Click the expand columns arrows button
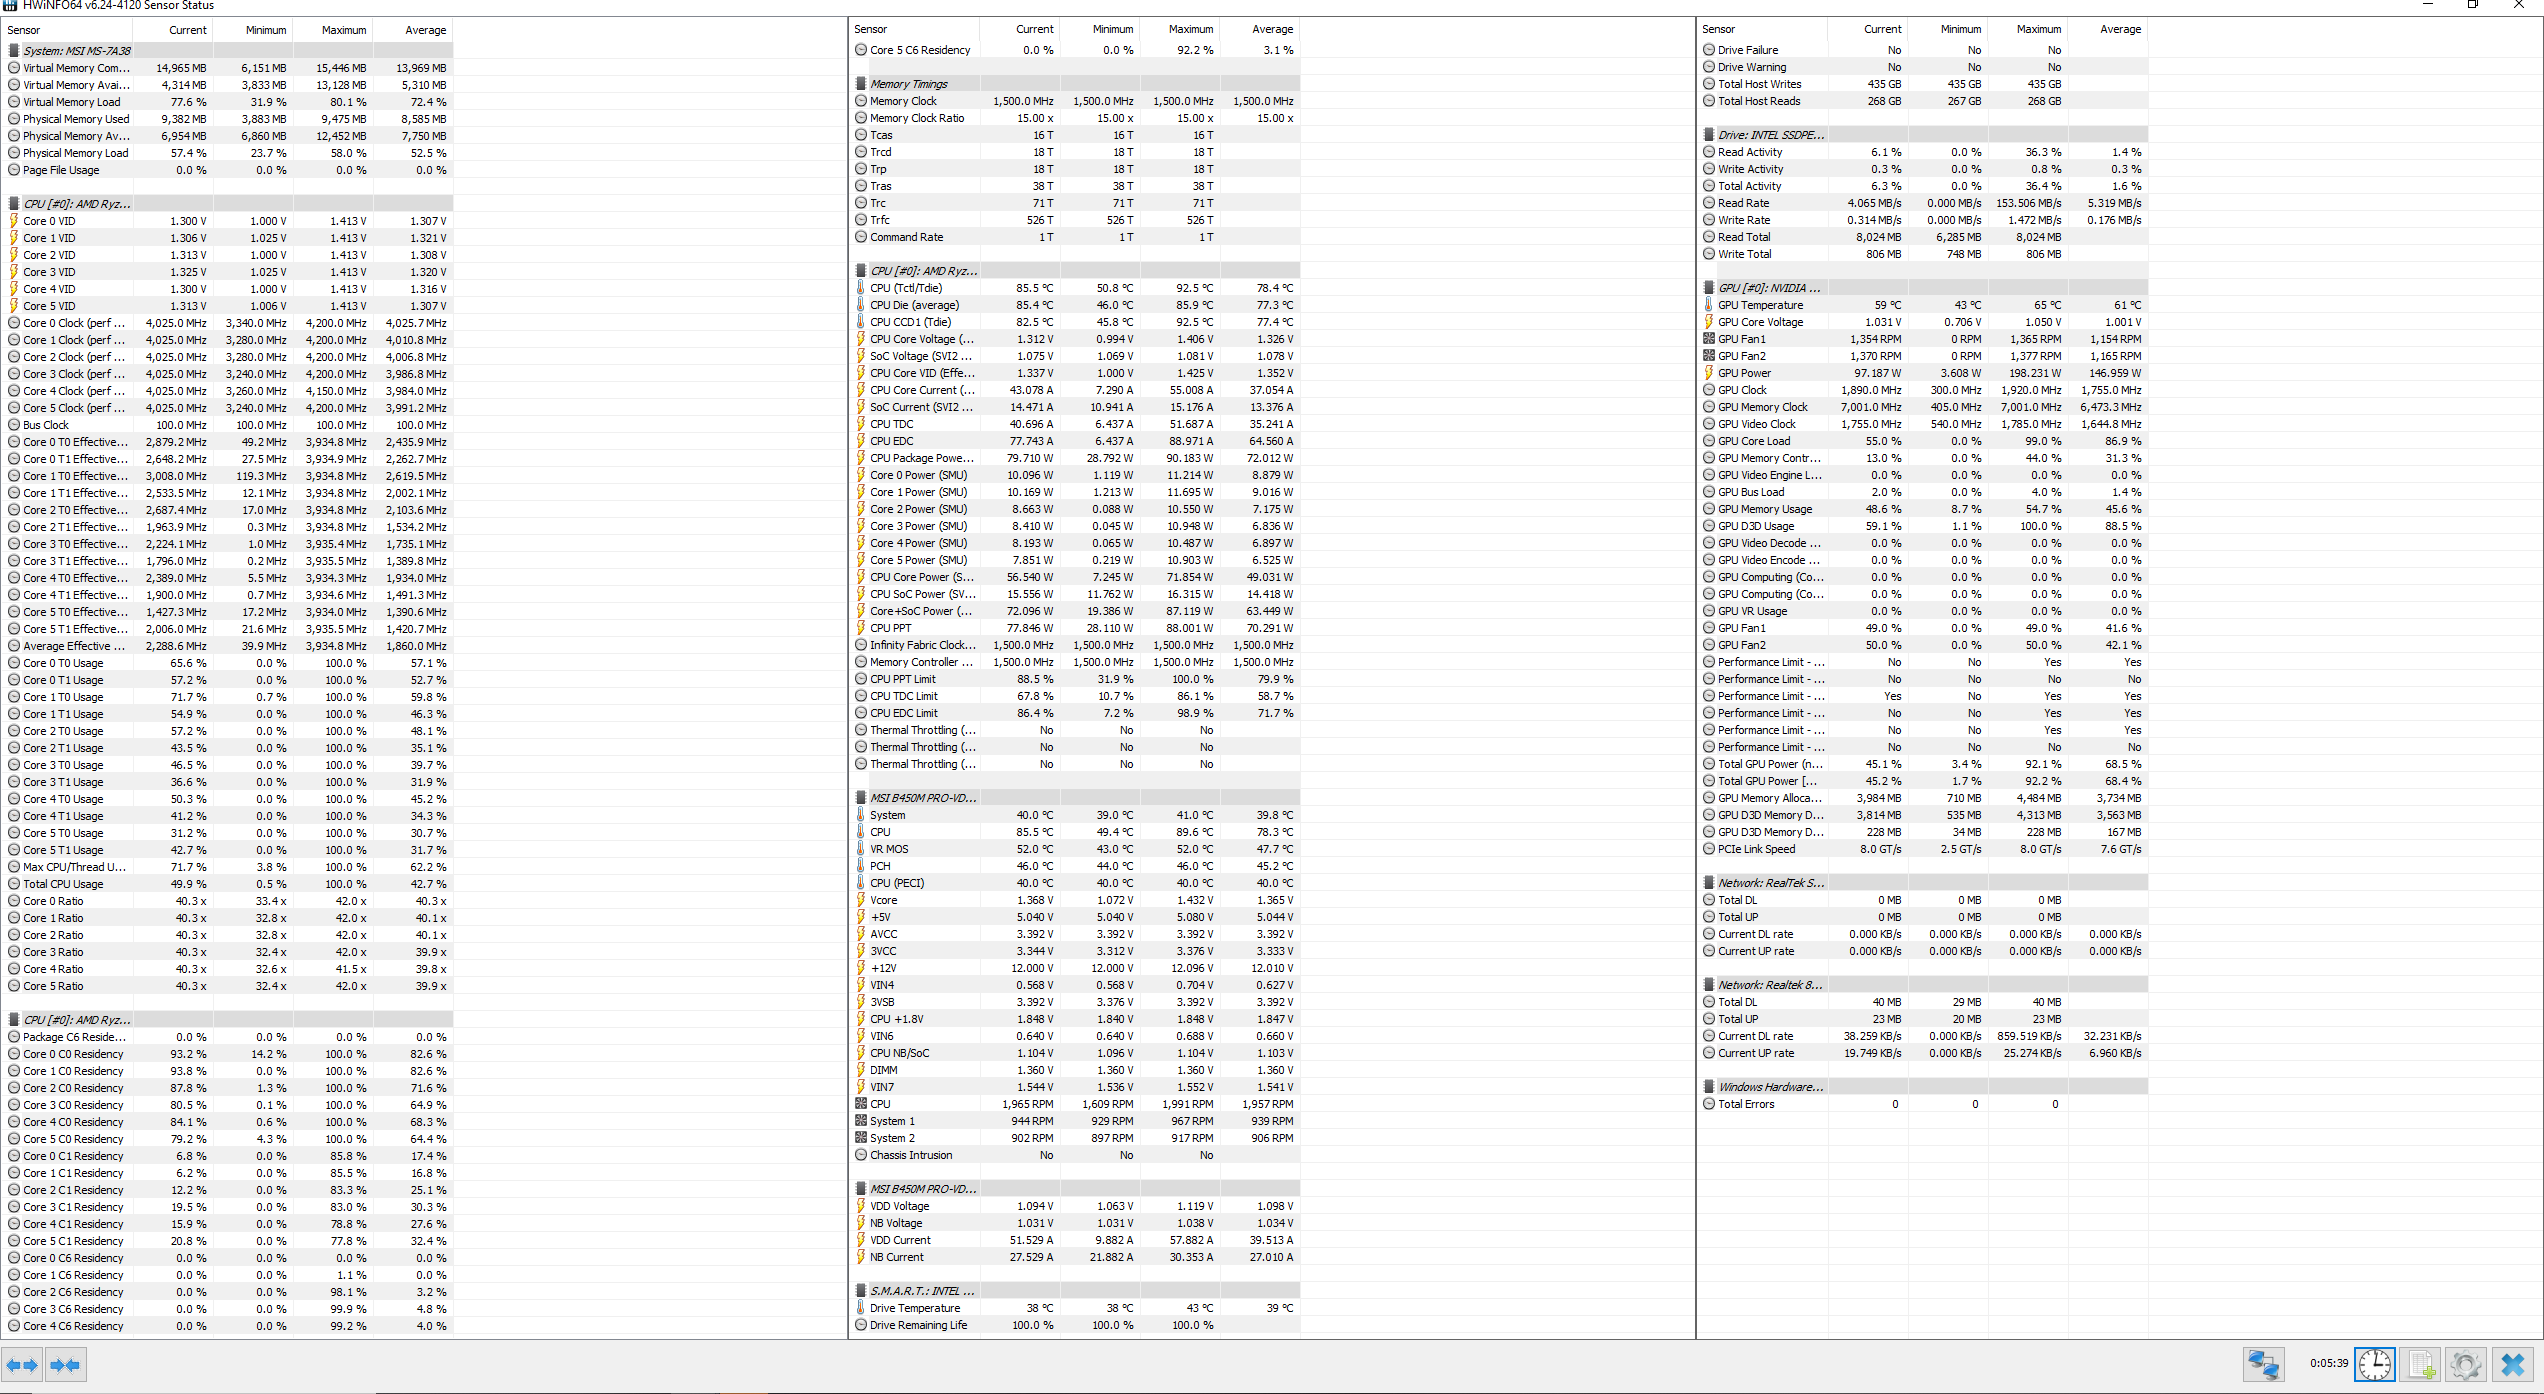This screenshot has width=2544, height=1394. click(x=22, y=1365)
